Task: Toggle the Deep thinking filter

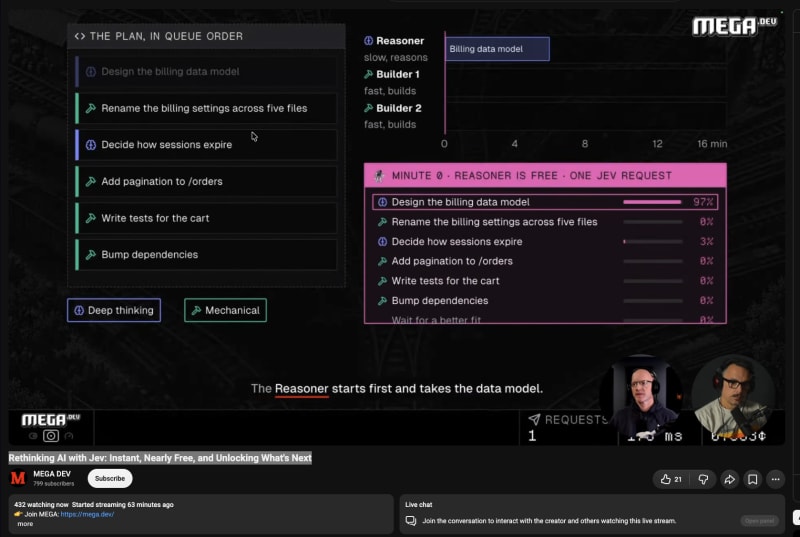Action: pyautogui.click(x=114, y=310)
